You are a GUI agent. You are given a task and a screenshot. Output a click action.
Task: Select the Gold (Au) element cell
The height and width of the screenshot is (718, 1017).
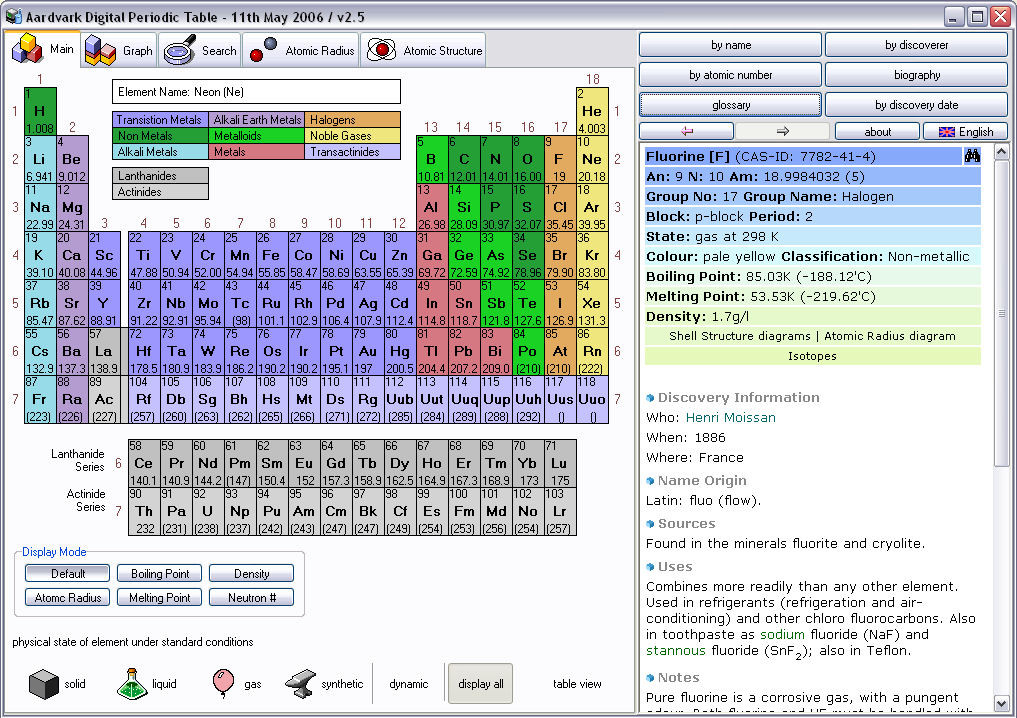coord(368,352)
